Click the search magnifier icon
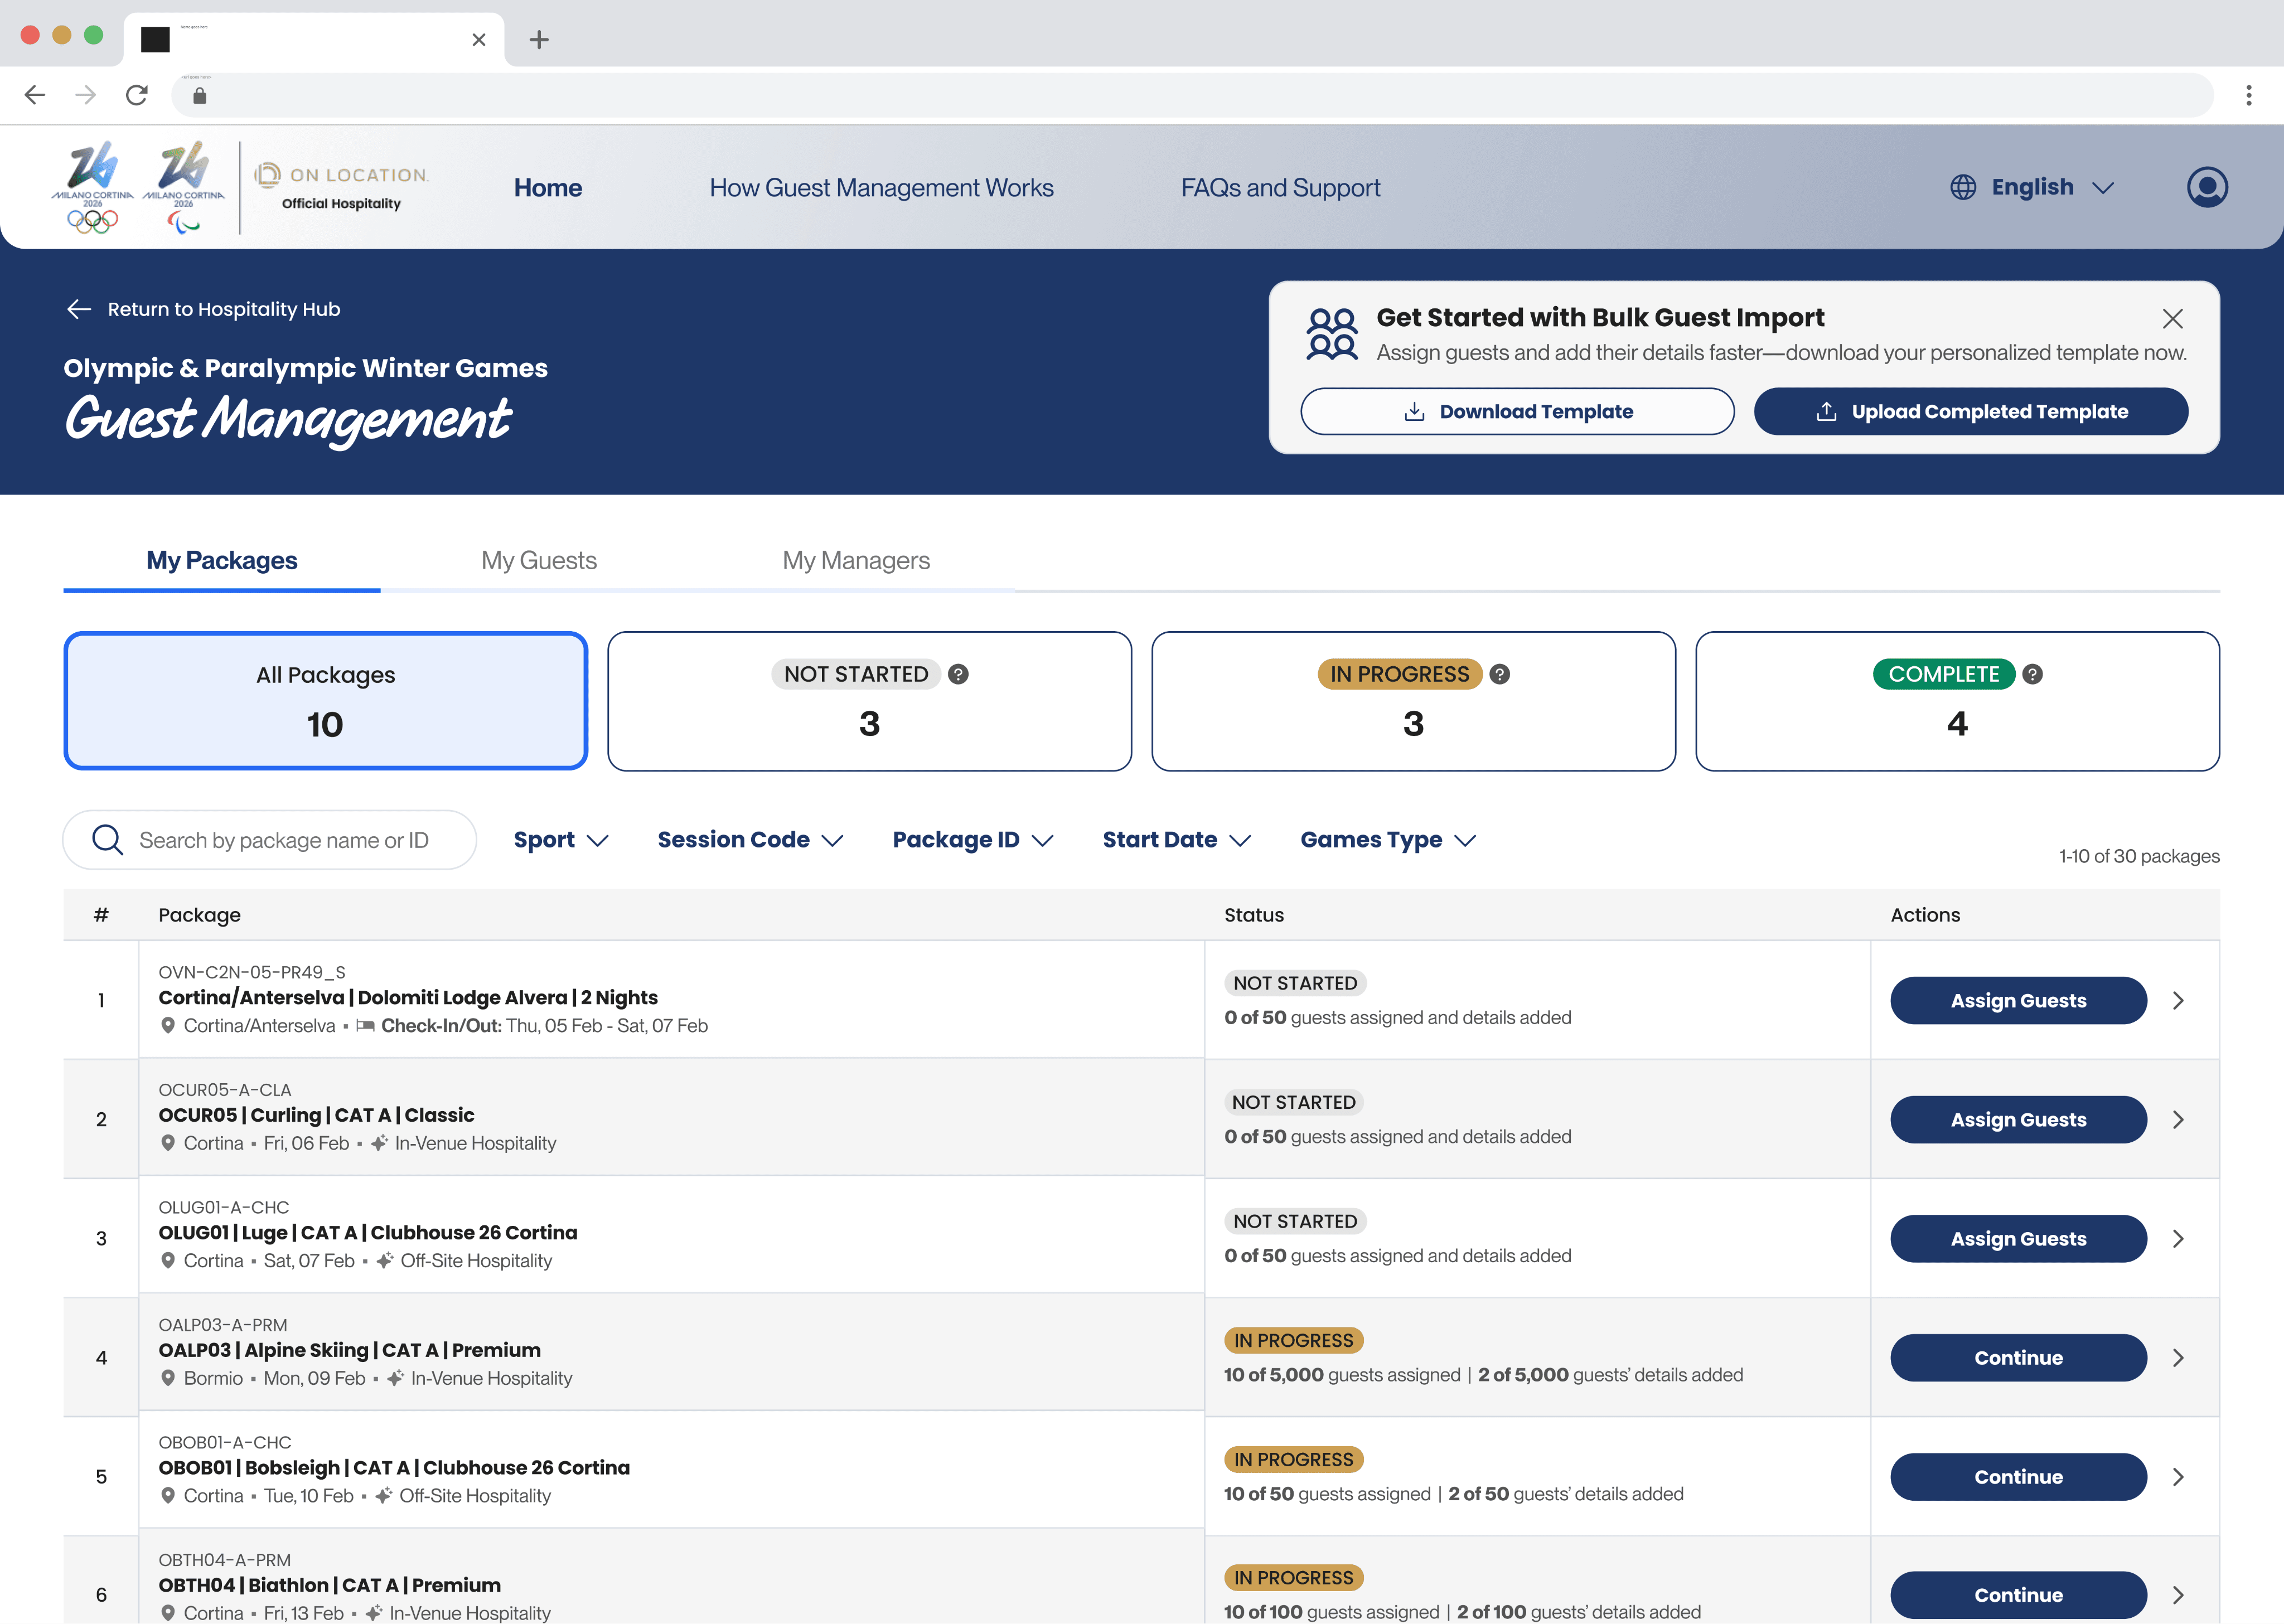 tap(107, 840)
